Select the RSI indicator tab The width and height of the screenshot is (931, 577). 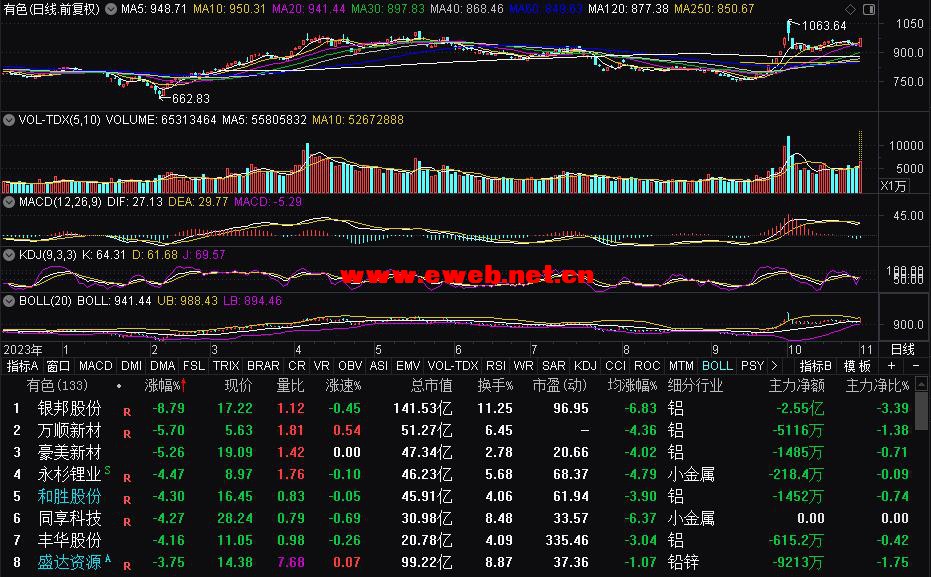click(496, 366)
